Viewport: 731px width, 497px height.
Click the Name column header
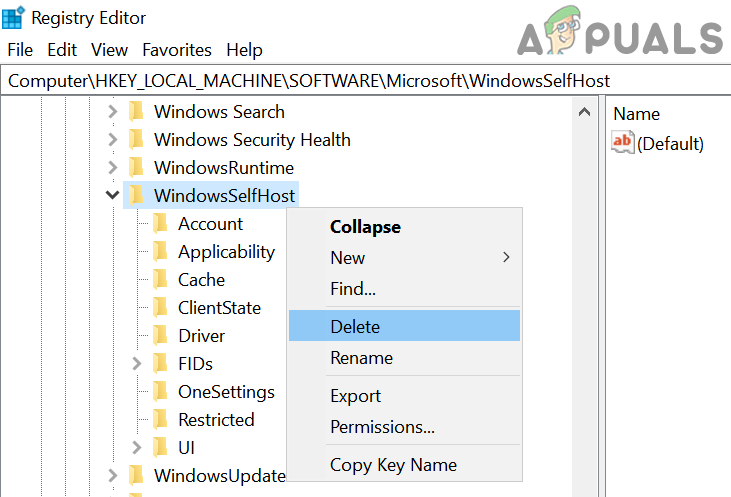pyautogui.click(x=636, y=114)
